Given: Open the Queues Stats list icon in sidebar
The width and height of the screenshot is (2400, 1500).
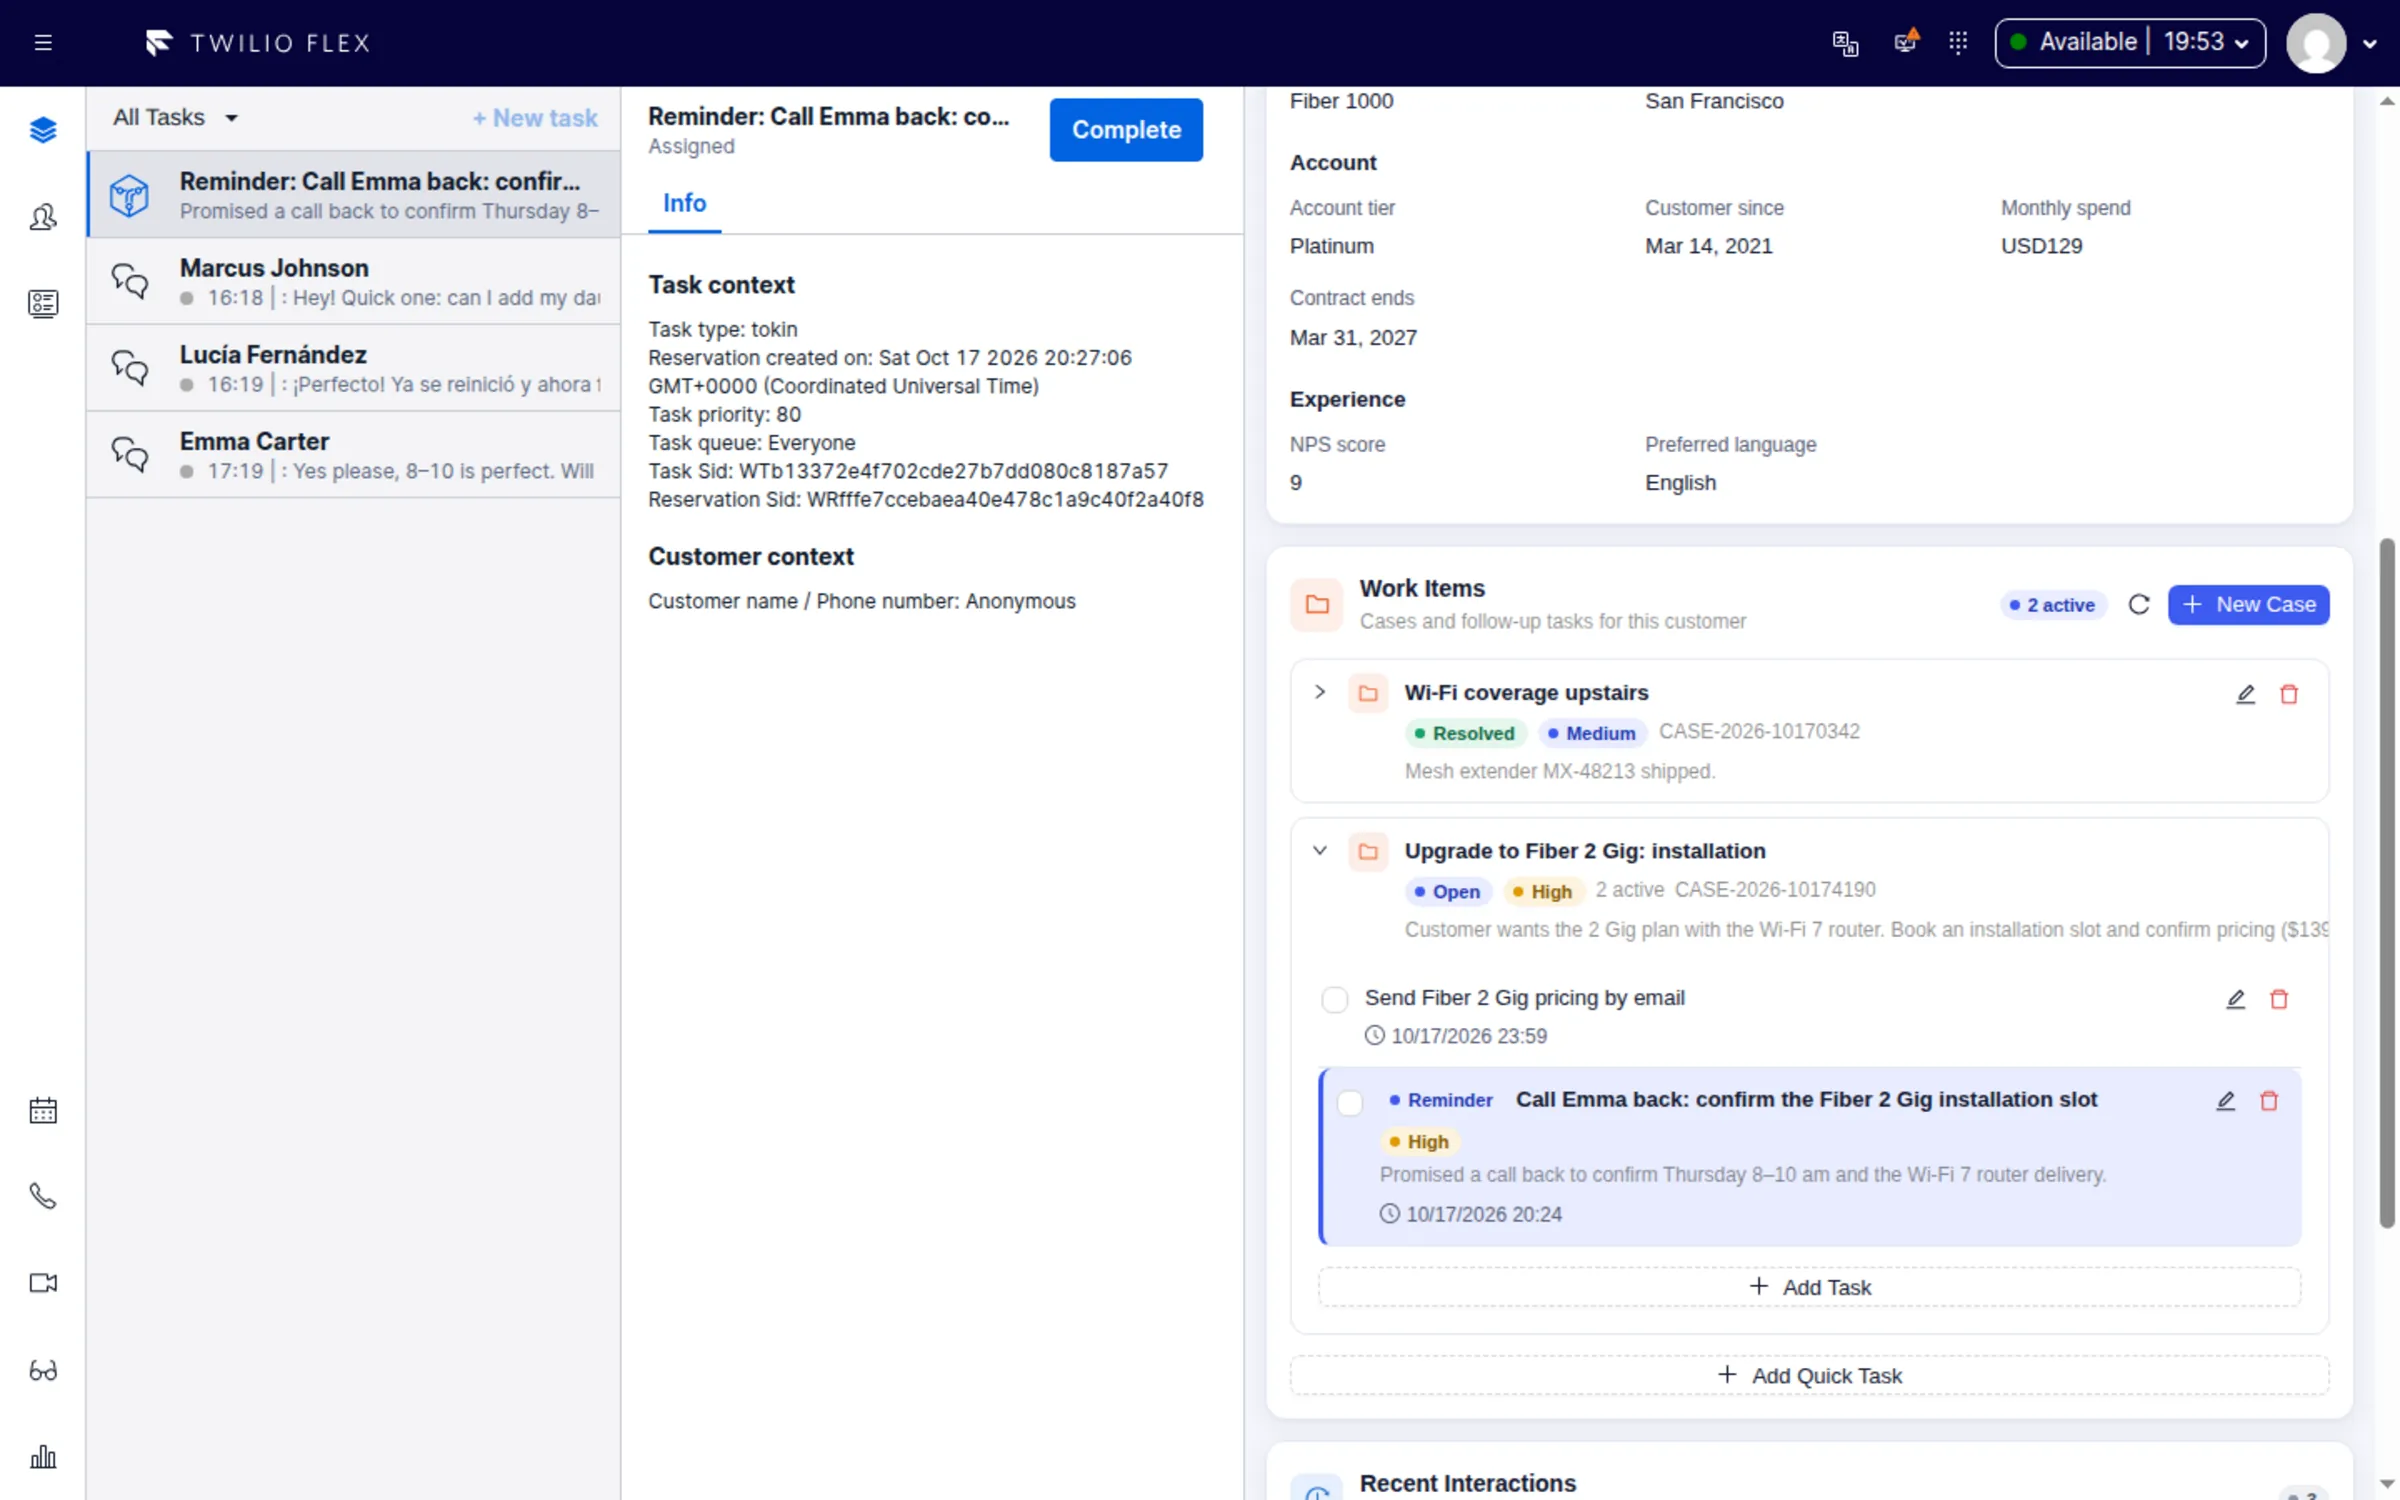Looking at the screenshot, I should (43, 304).
